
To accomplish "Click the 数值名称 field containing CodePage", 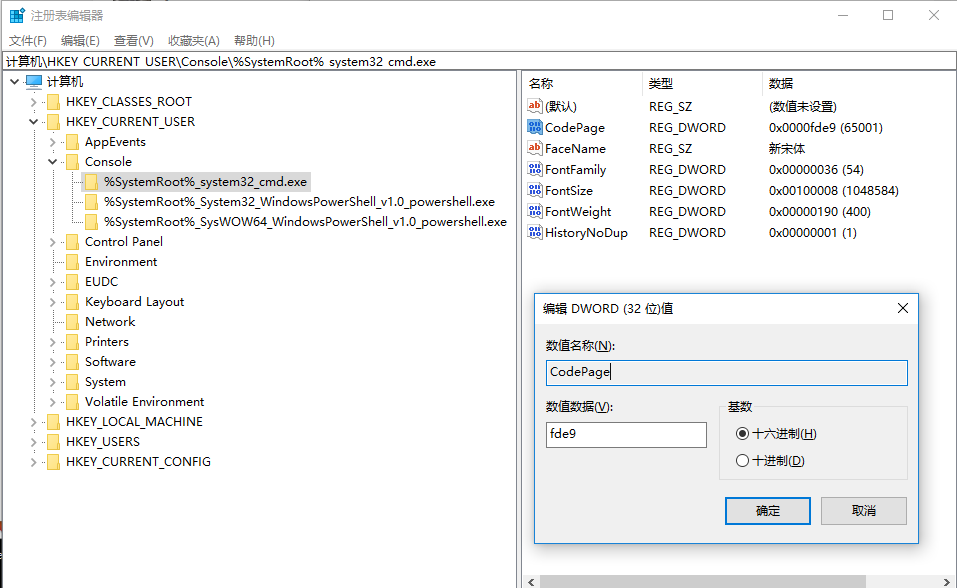I will coord(726,372).
